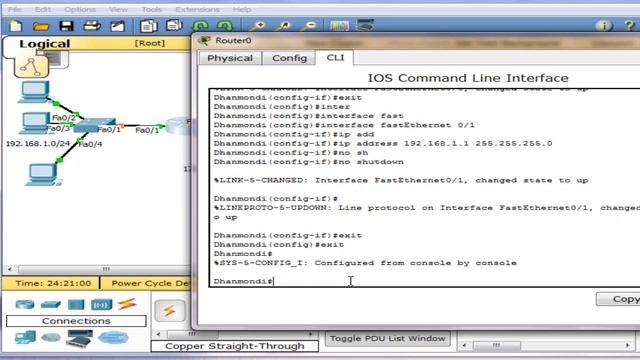Screen dimensions: 640x360
Task: Click the Undo toolbar icon
Action: click(200, 26)
